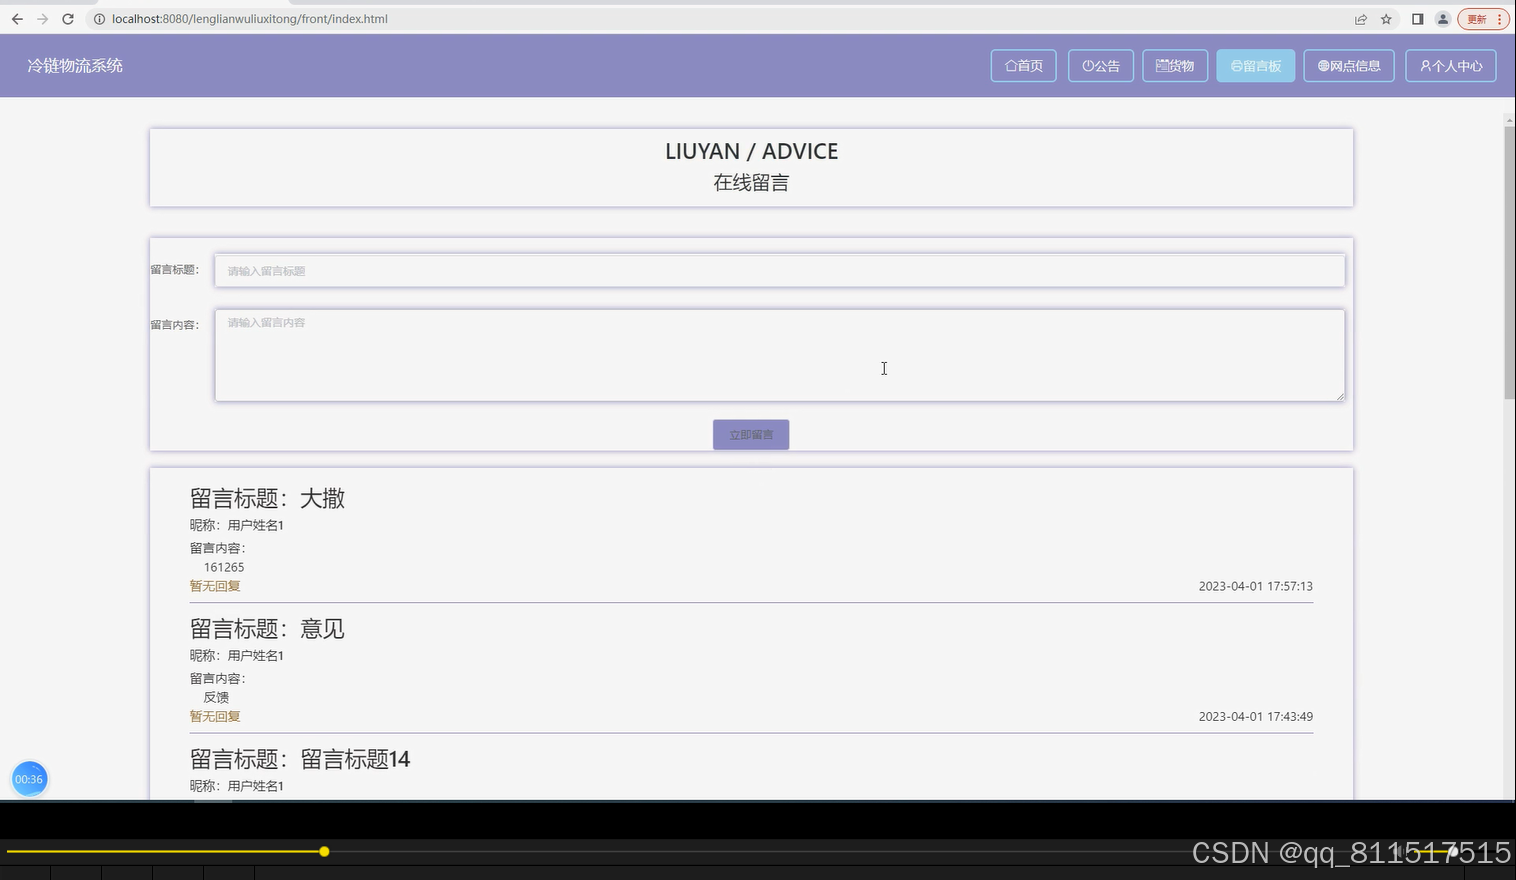Click the browser profile avatar icon
The height and width of the screenshot is (880, 1516).
point(1441,18)
